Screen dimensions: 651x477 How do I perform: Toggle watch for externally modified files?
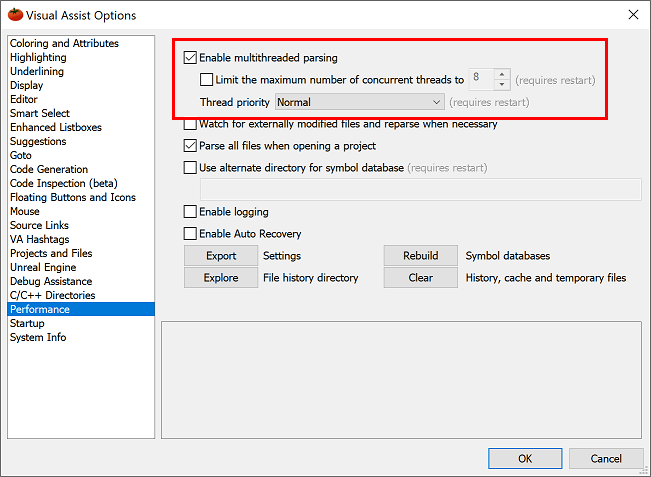[x=191, y=125]
